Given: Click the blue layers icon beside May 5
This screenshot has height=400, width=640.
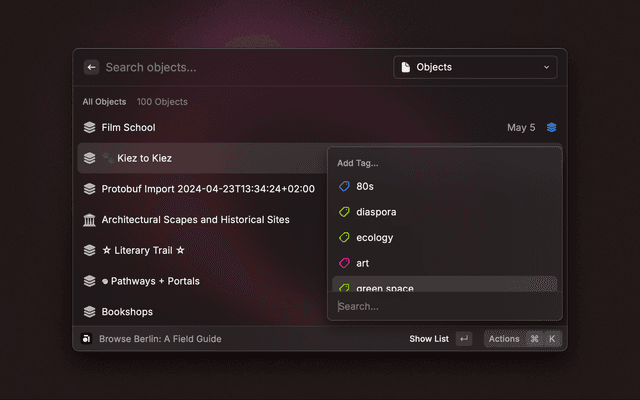Looking at the screenshot, I should (x=551, y=128).
